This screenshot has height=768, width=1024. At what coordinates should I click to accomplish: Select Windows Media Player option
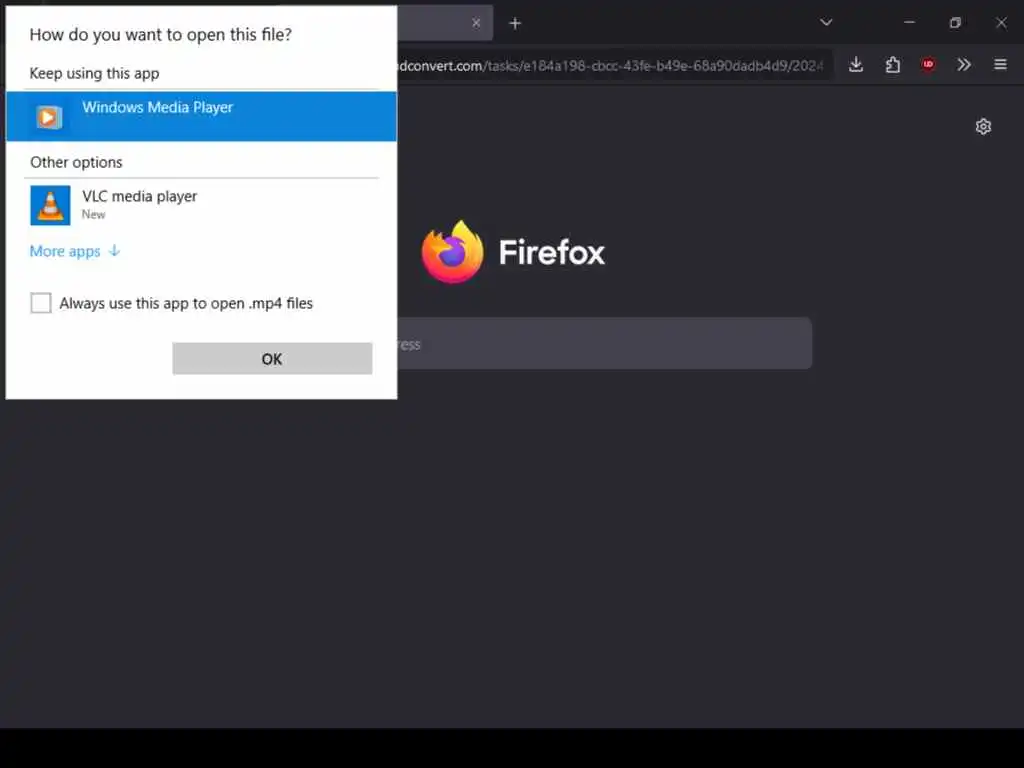click(201, 116)
